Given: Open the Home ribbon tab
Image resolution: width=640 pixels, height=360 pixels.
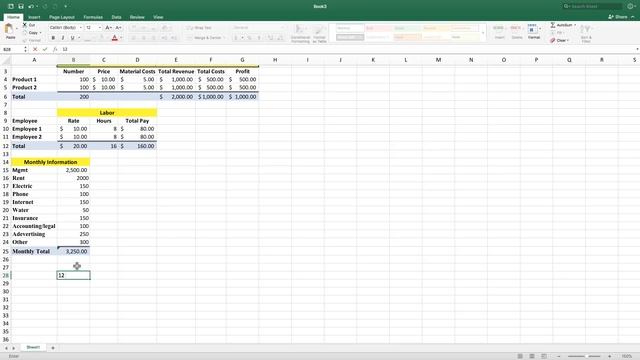Looking at the screenshot, I should (x=13, y=17).
